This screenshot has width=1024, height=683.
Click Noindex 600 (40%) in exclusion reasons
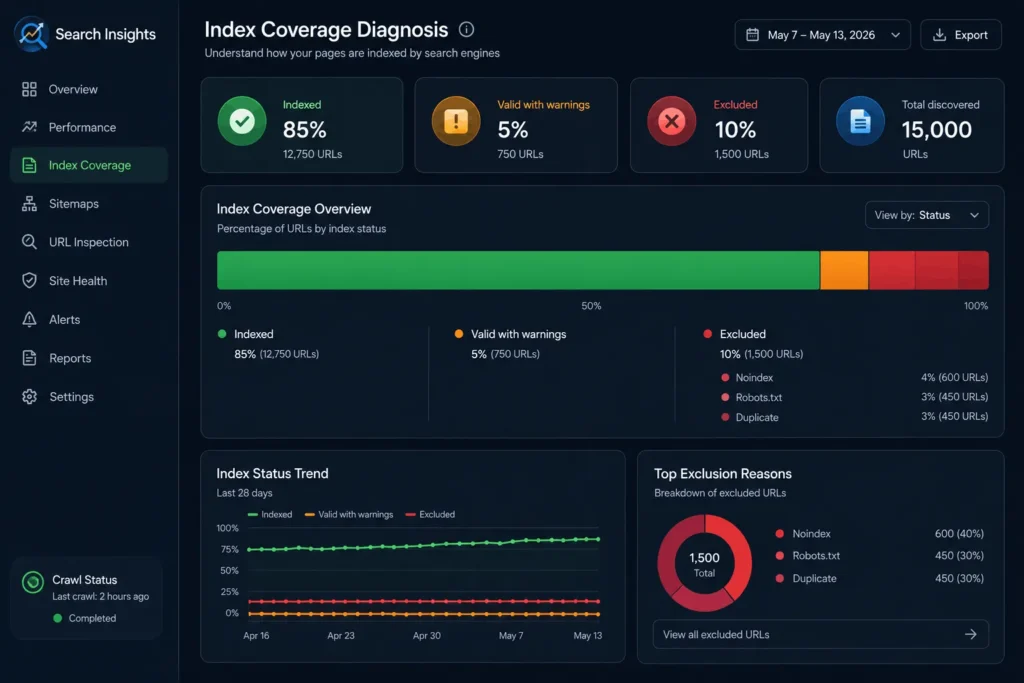click(x=880, y=533)
